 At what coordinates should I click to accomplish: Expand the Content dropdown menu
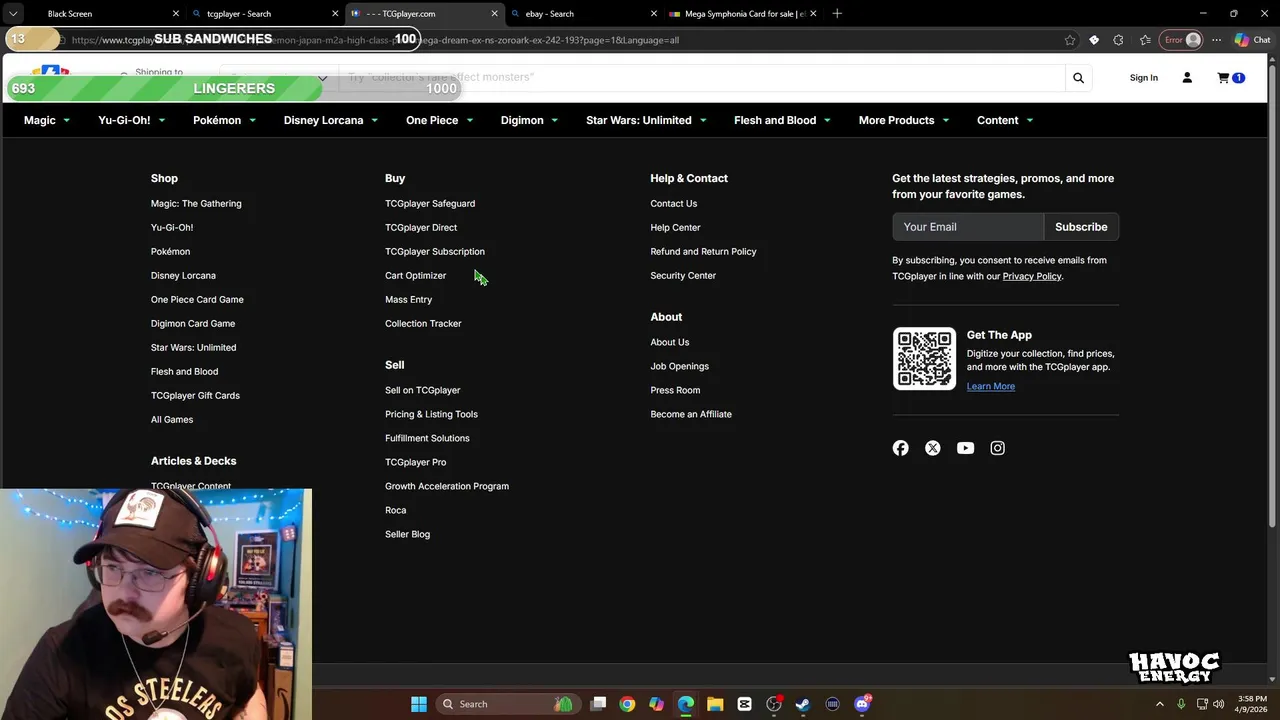pyautogui.click(x=1005, y=120)
